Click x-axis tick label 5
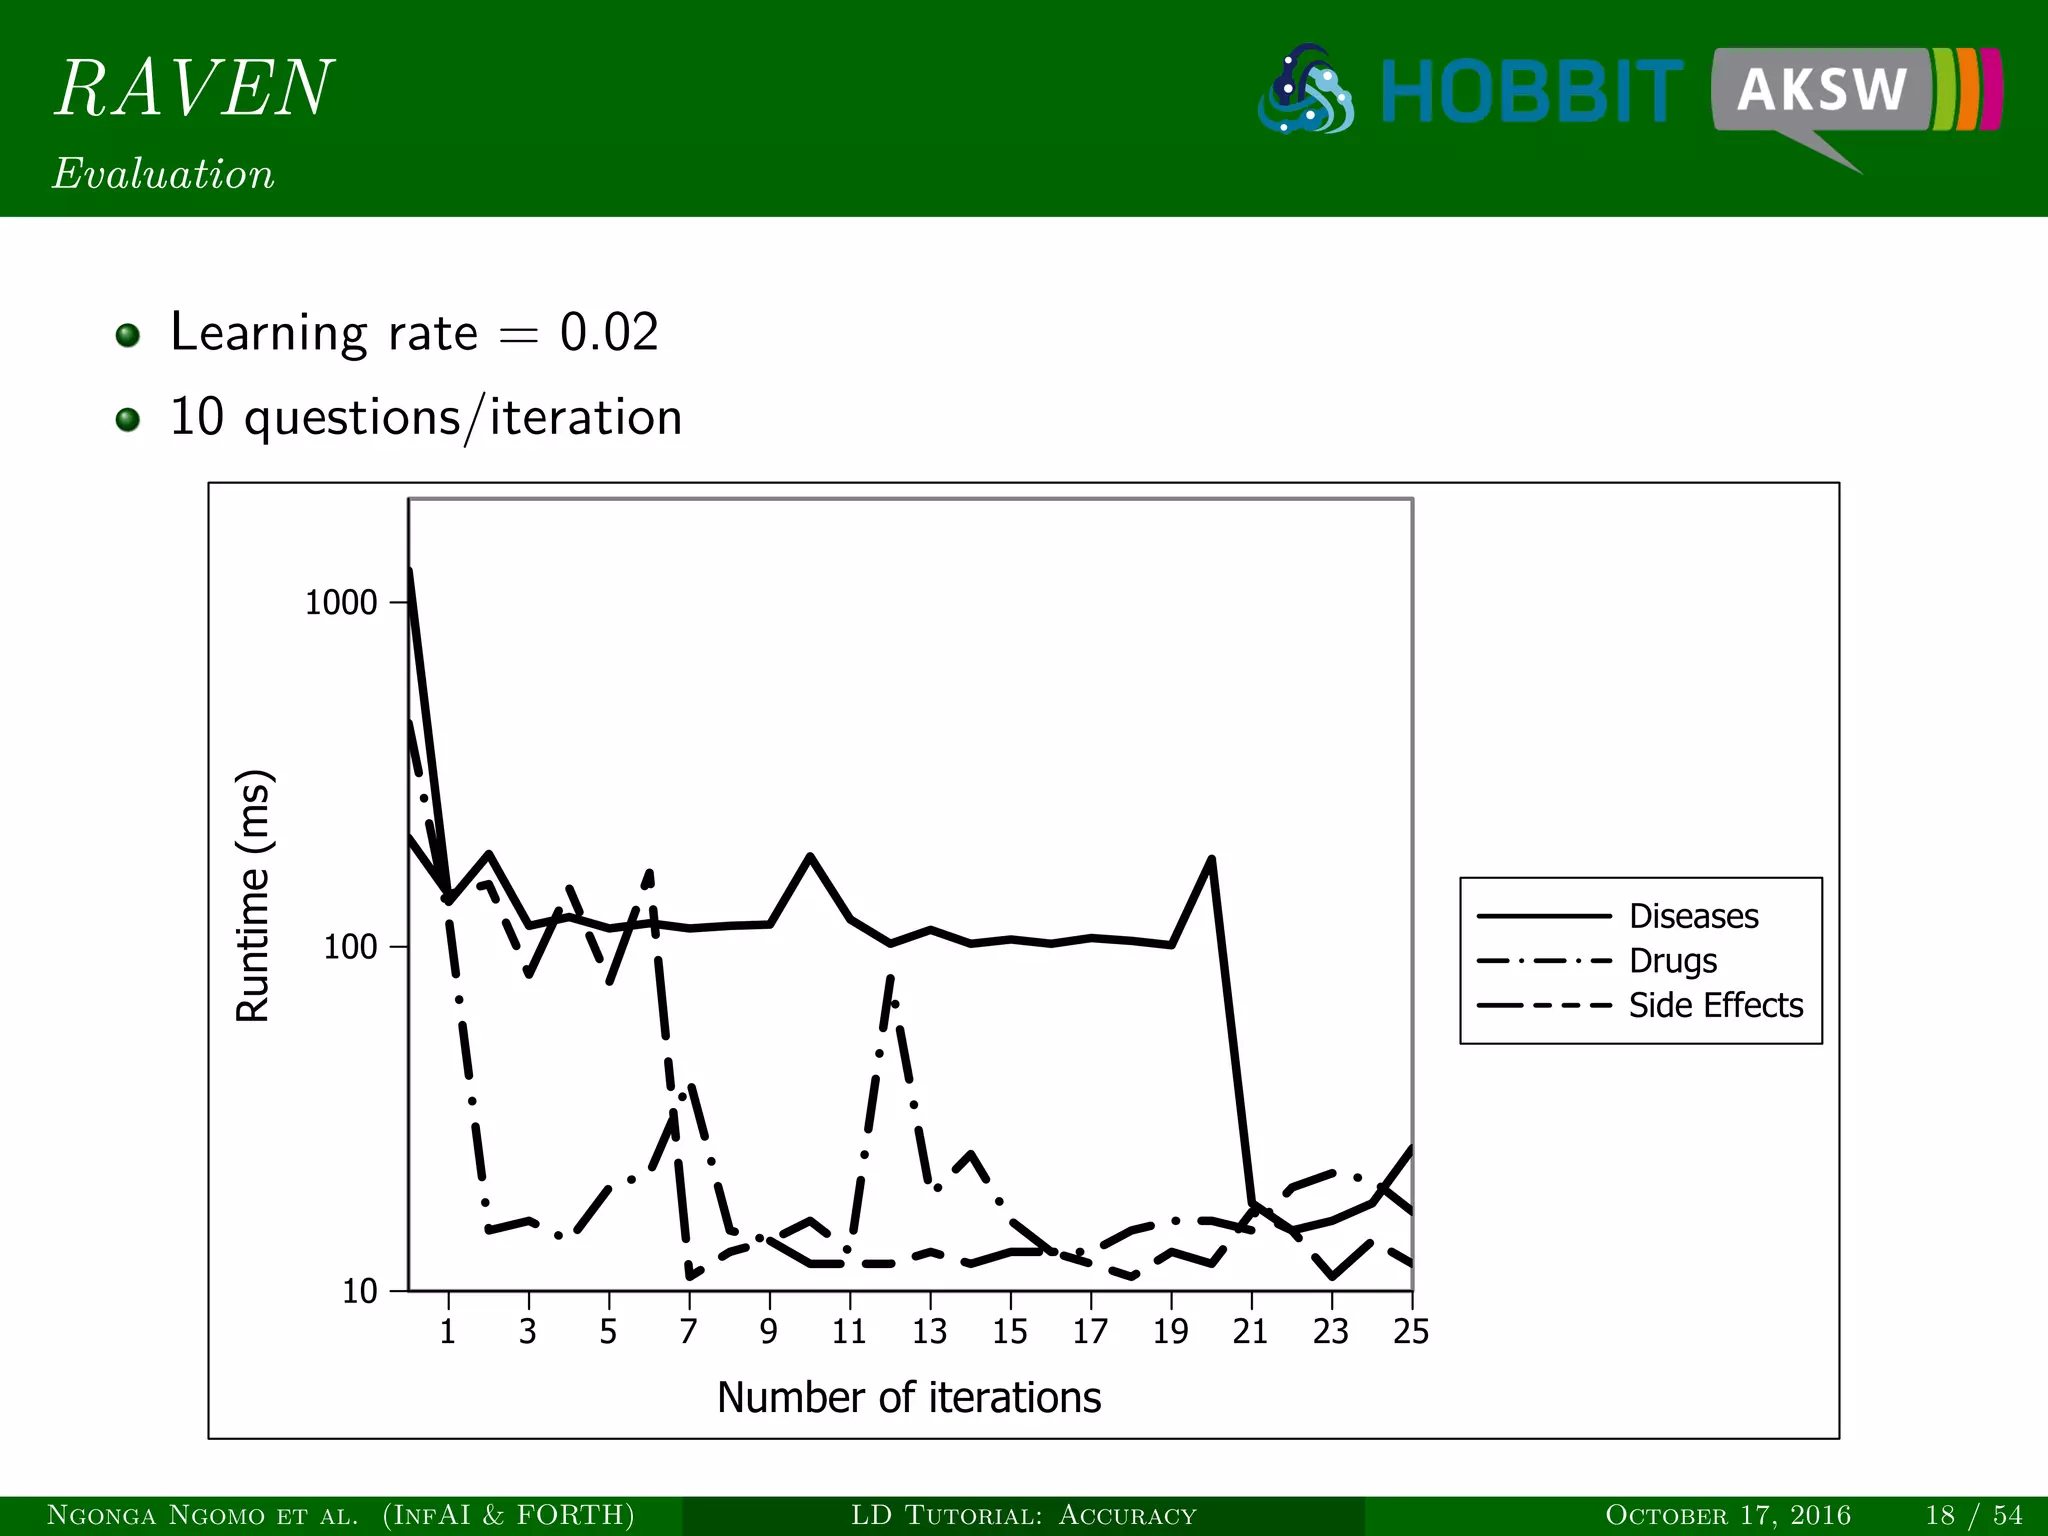Screen dimensions: 2048x1536 pyautogui.click(x=608, y=1331)
